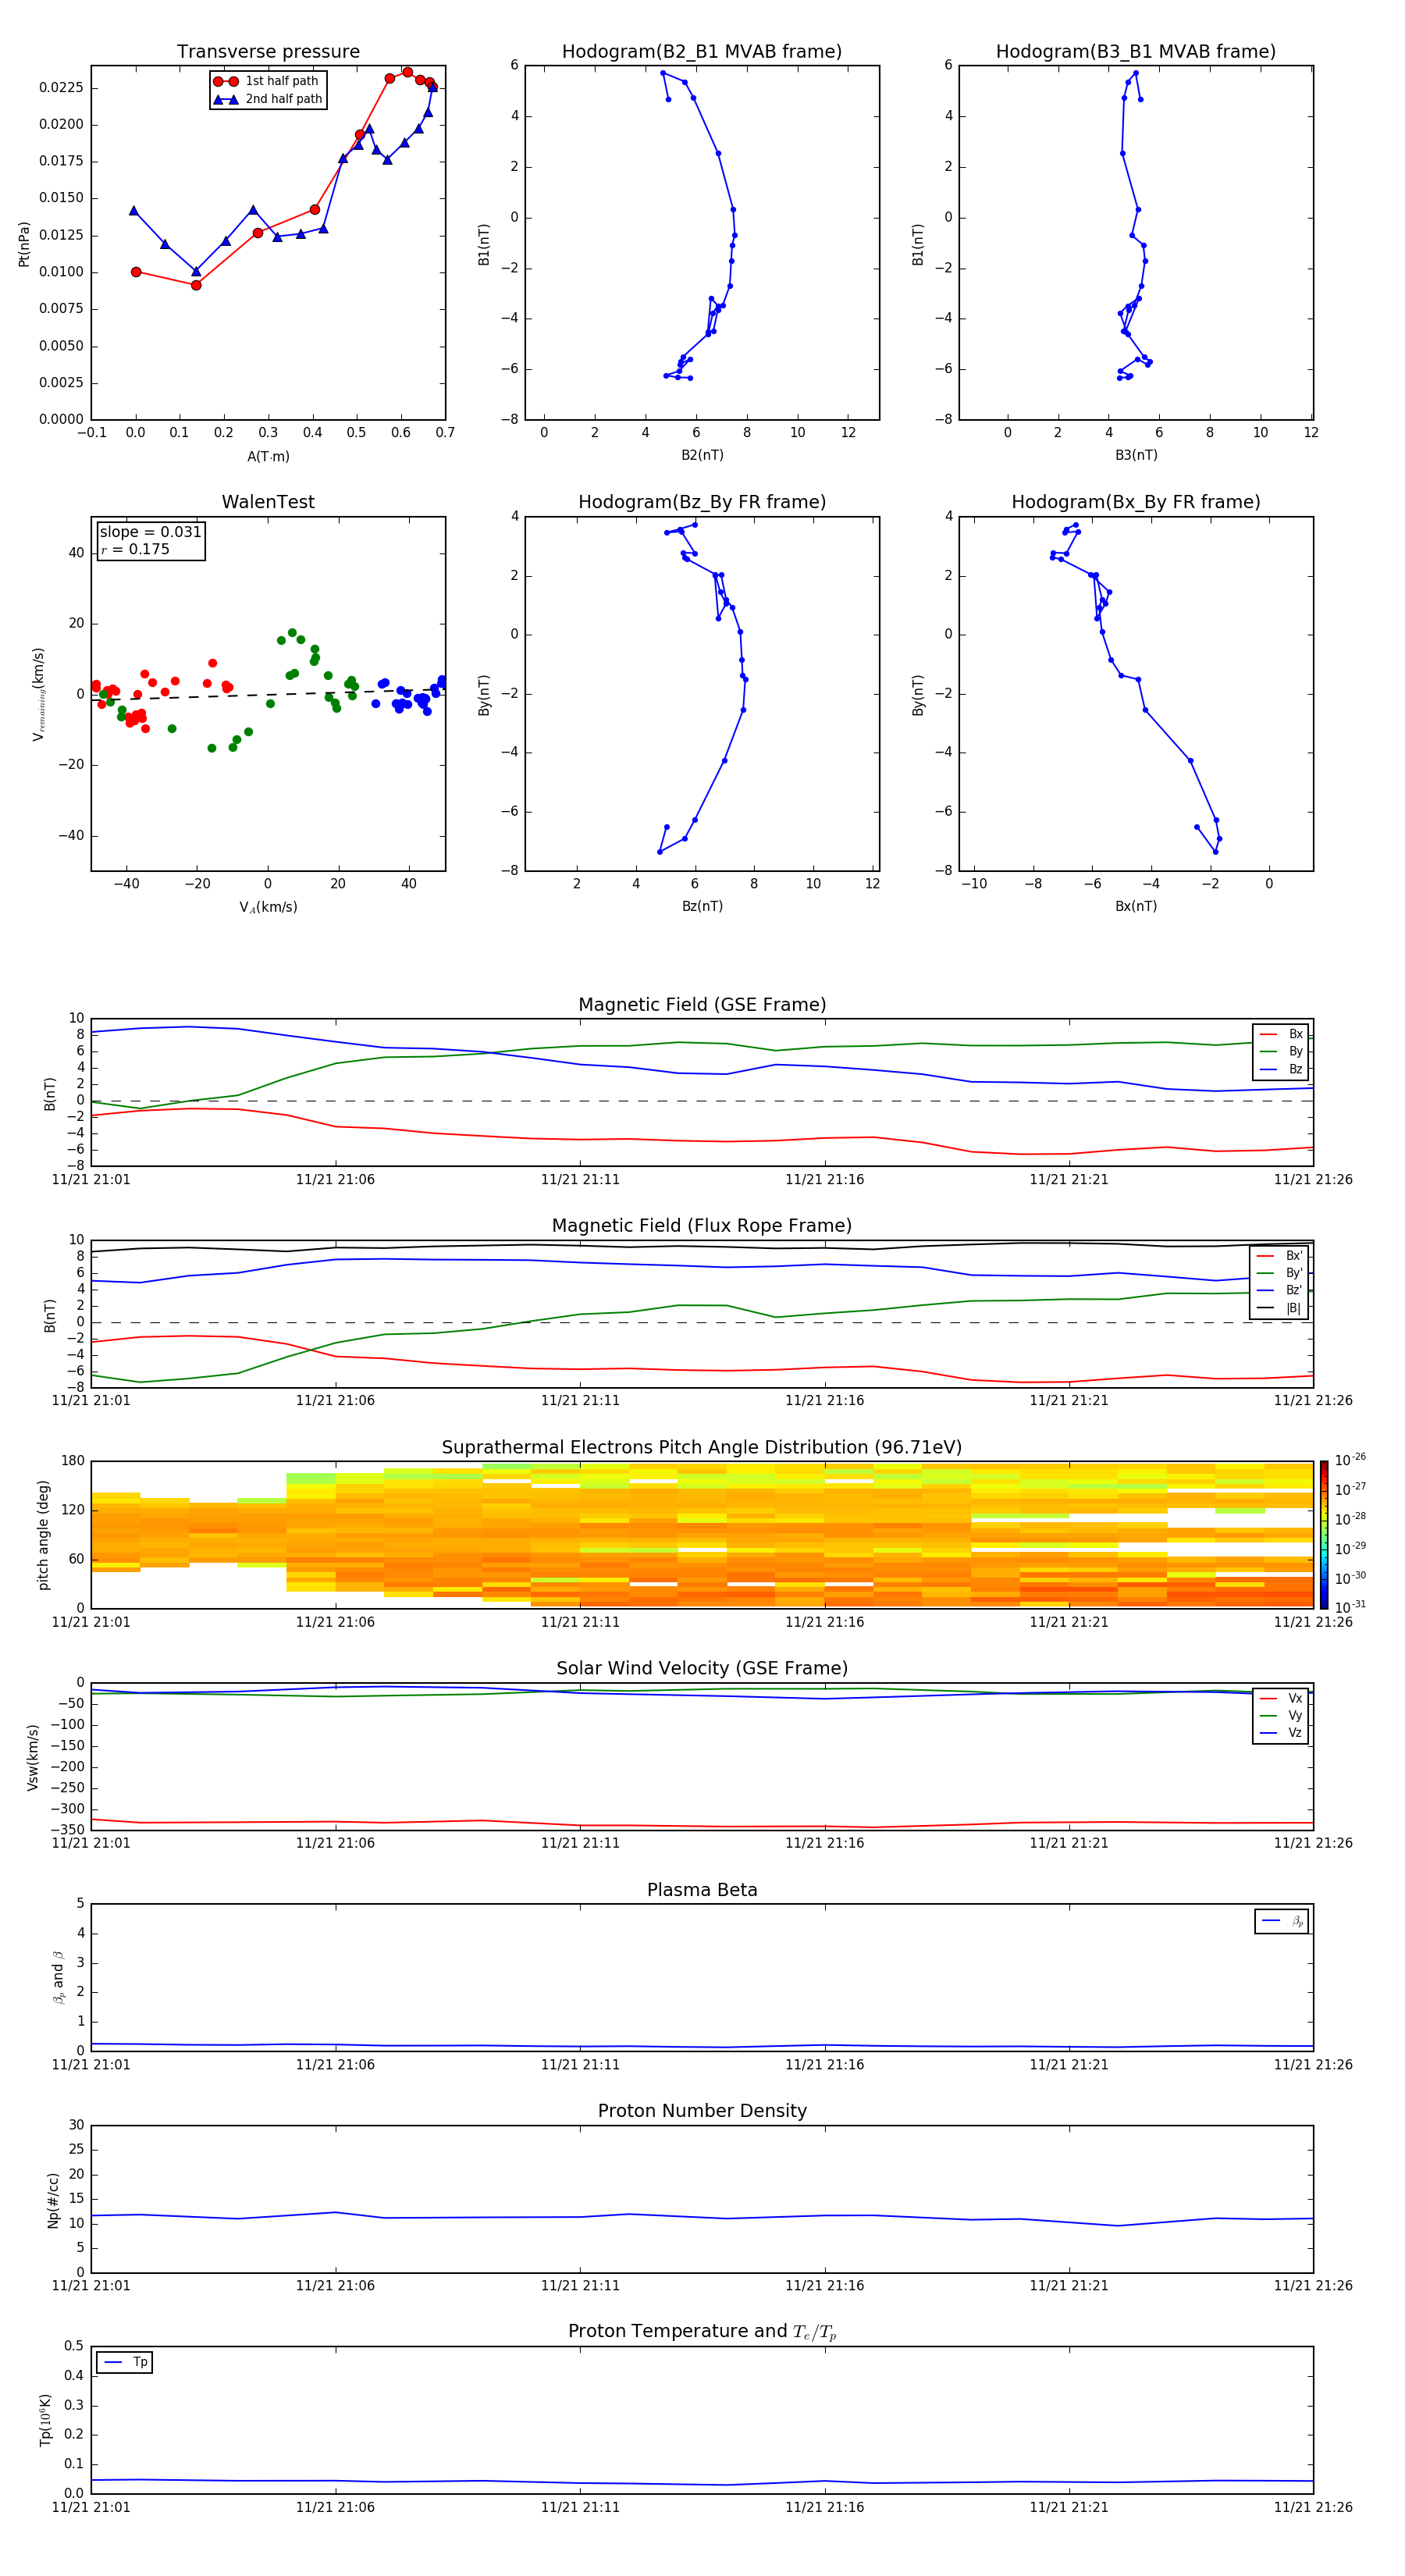Screen dimensions: 1405x2576
Task: Select tick 0.0225 on the Transverse pressure axis
Action: point(61,88)
